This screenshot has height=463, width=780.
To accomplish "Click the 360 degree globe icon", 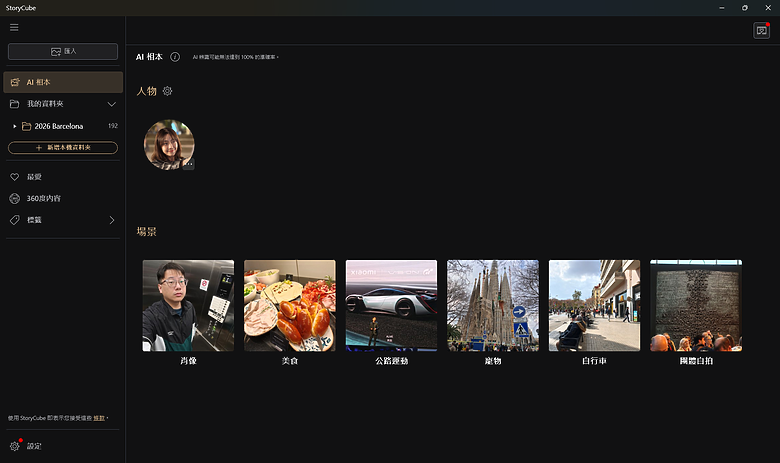I will (x=14, y=198).
